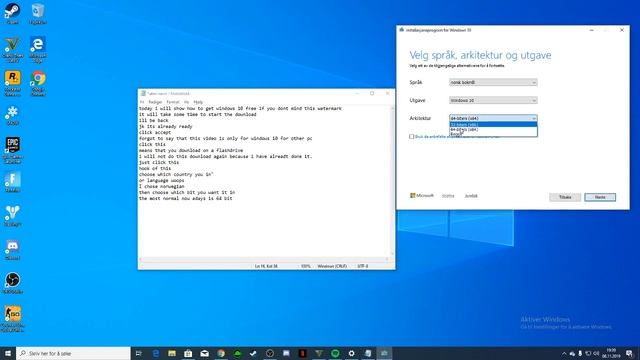Choose Begge in Arkitektur list
The height and width of the screenshot is (360, 640).
(493, 134)
